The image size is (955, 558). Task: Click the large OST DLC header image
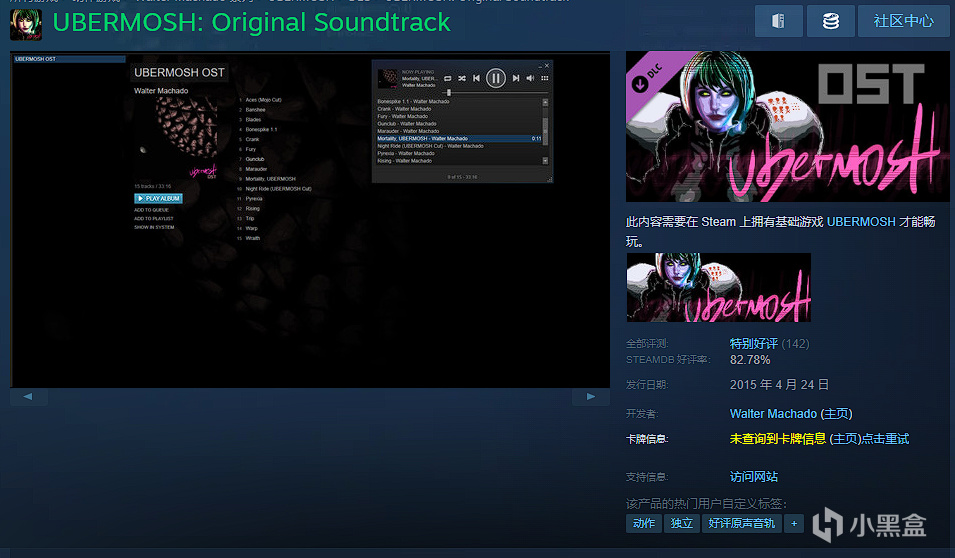[788, 126]
